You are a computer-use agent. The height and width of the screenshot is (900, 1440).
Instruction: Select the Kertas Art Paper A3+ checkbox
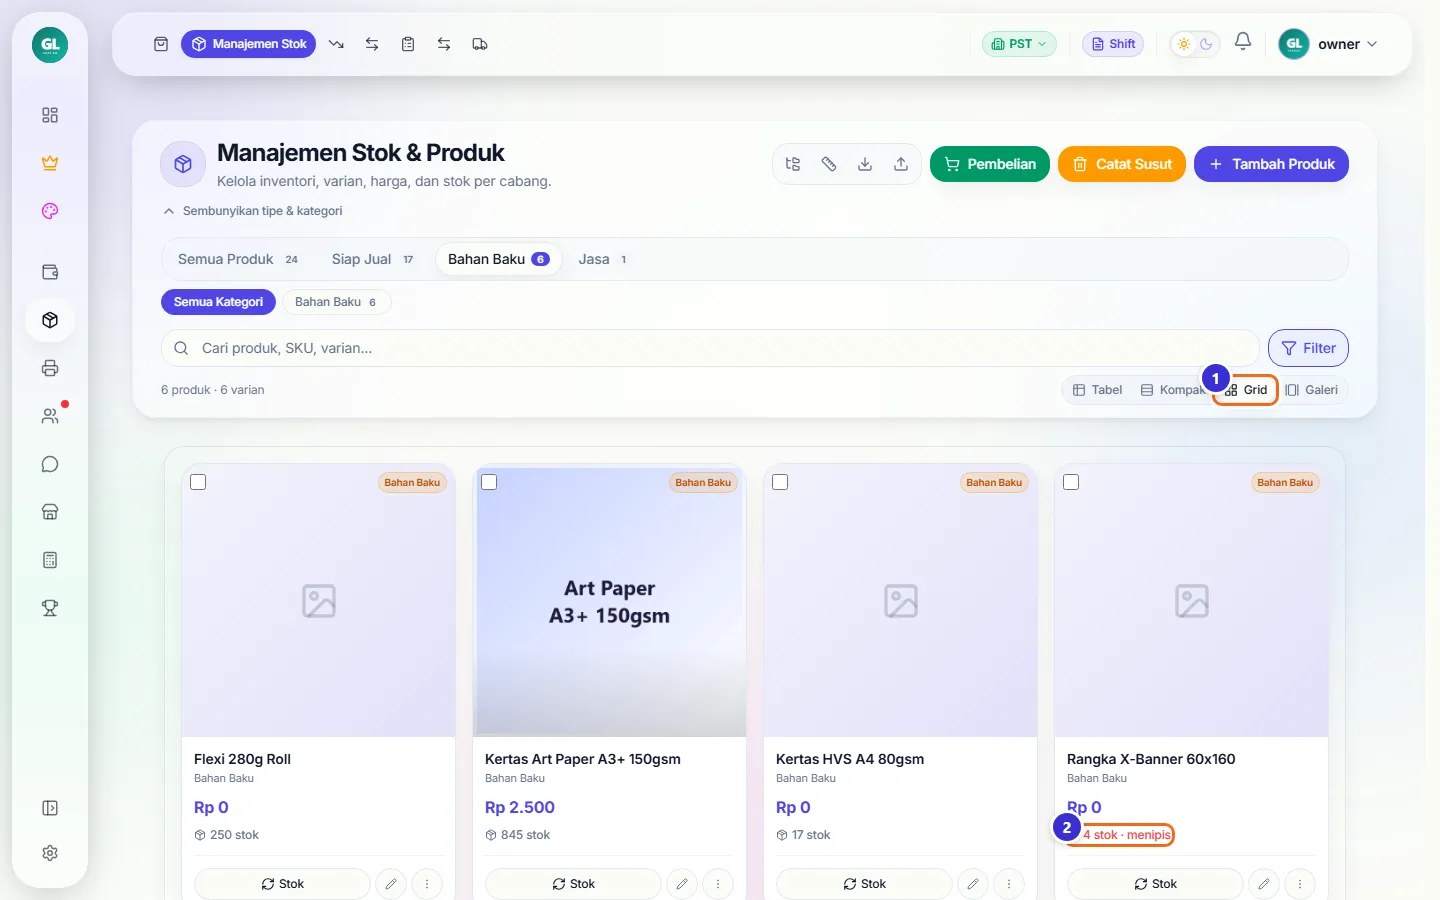(x=489, y=482)
